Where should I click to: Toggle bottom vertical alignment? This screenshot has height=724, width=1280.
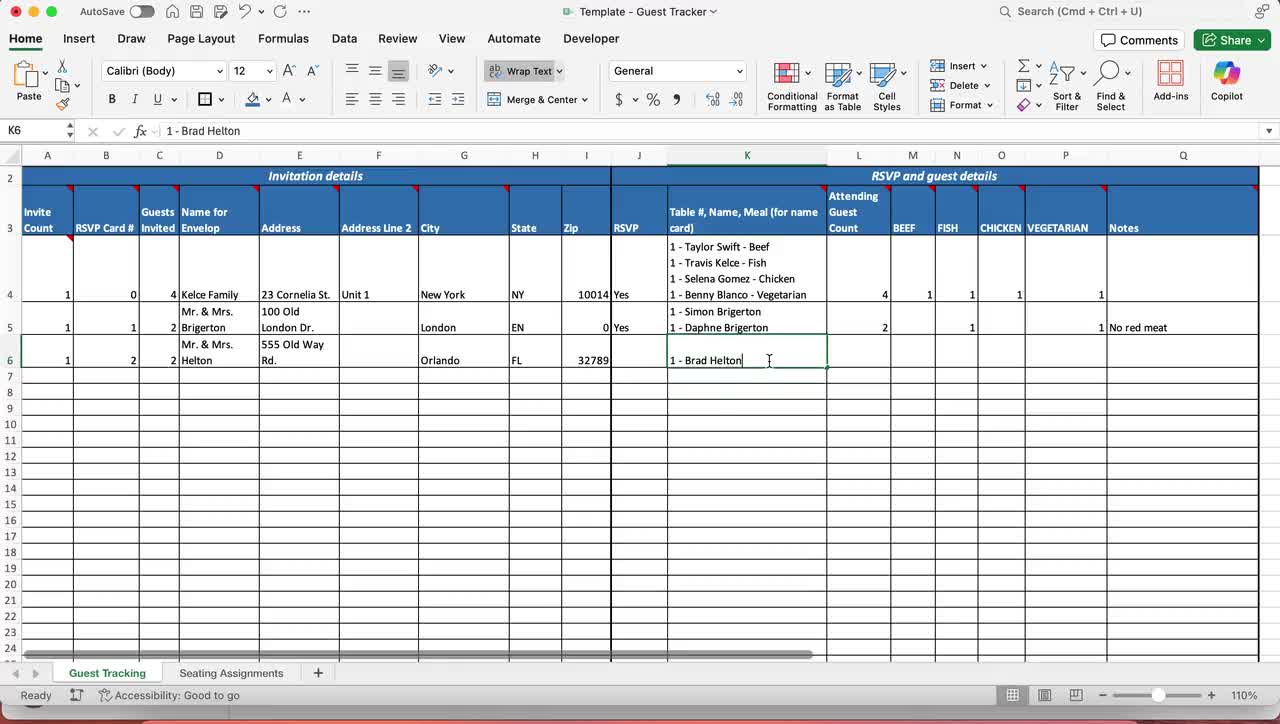[398, 71]
